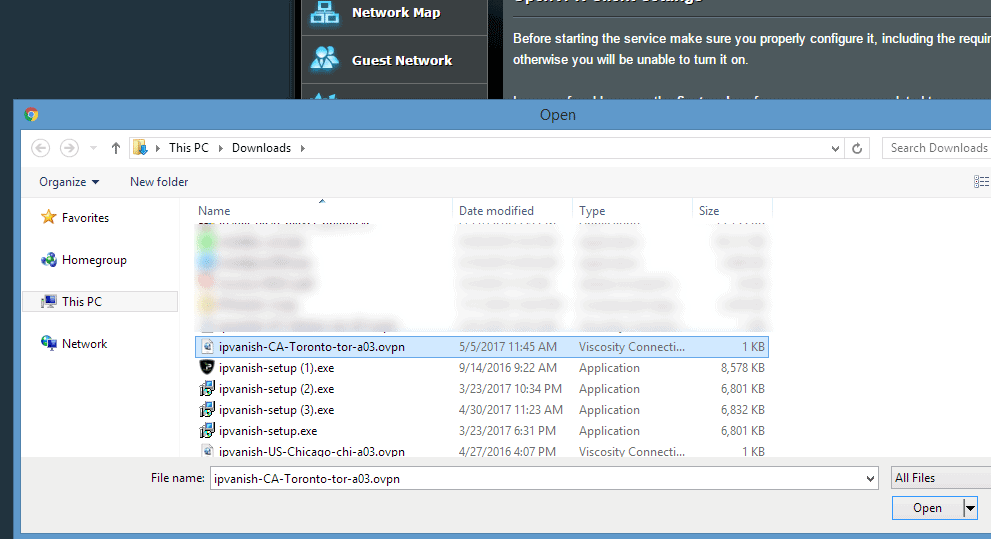Select Favorites in navigation pane

85,218
